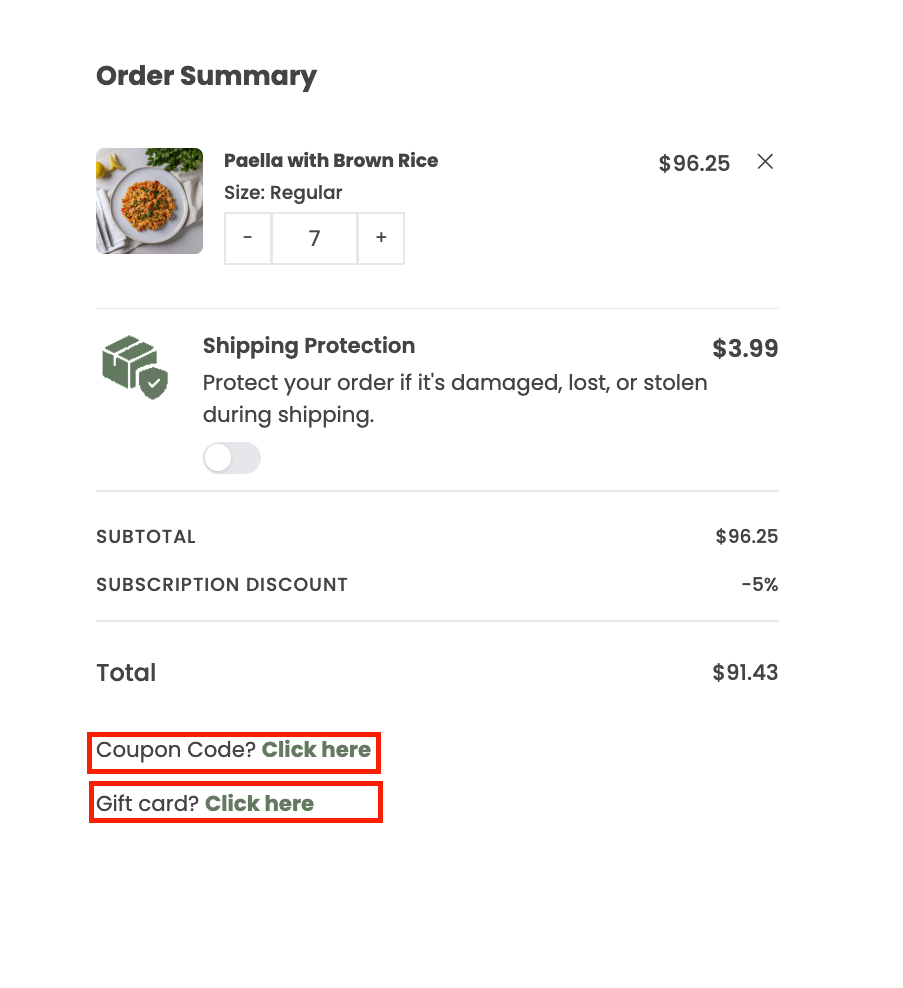This screenshot has height=988, width=903.
Task: Click the $96.25 price beside the product
Action: click(694, 163)
